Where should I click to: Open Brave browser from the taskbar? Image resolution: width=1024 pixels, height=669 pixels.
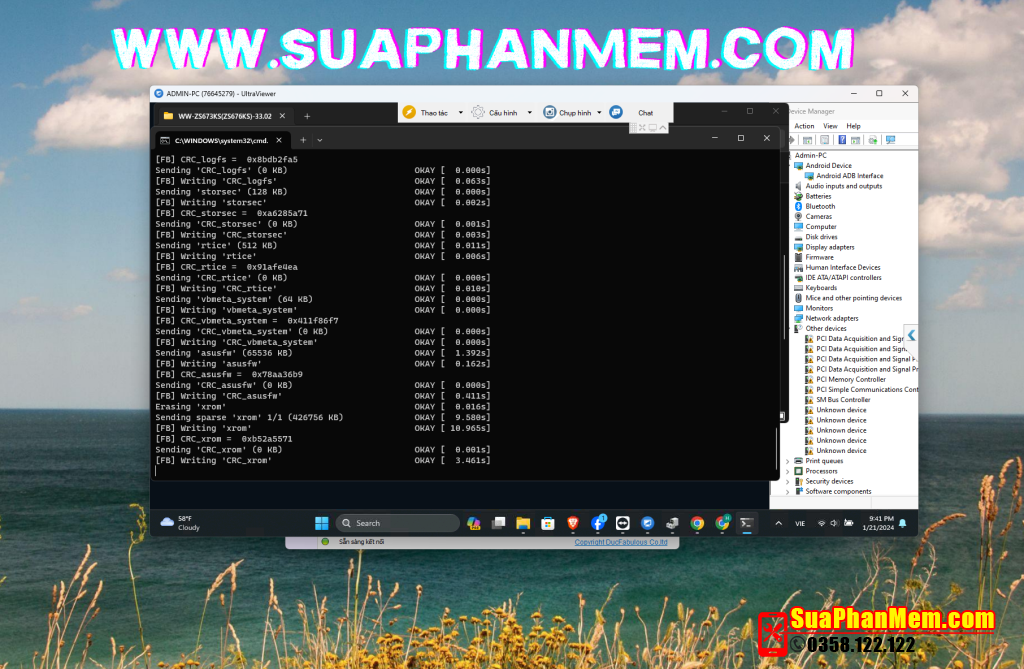pyautogui.click(x=573, y=523)
